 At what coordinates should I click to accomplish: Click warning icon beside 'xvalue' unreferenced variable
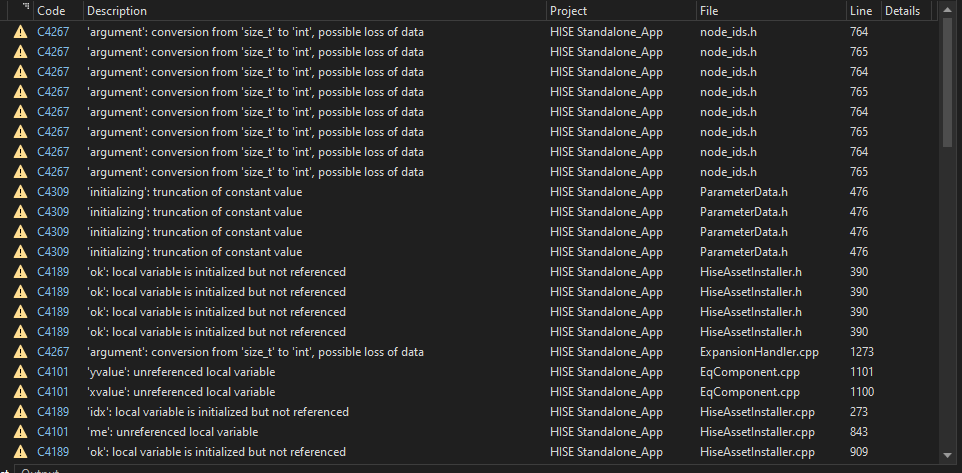tap(21, 392)
